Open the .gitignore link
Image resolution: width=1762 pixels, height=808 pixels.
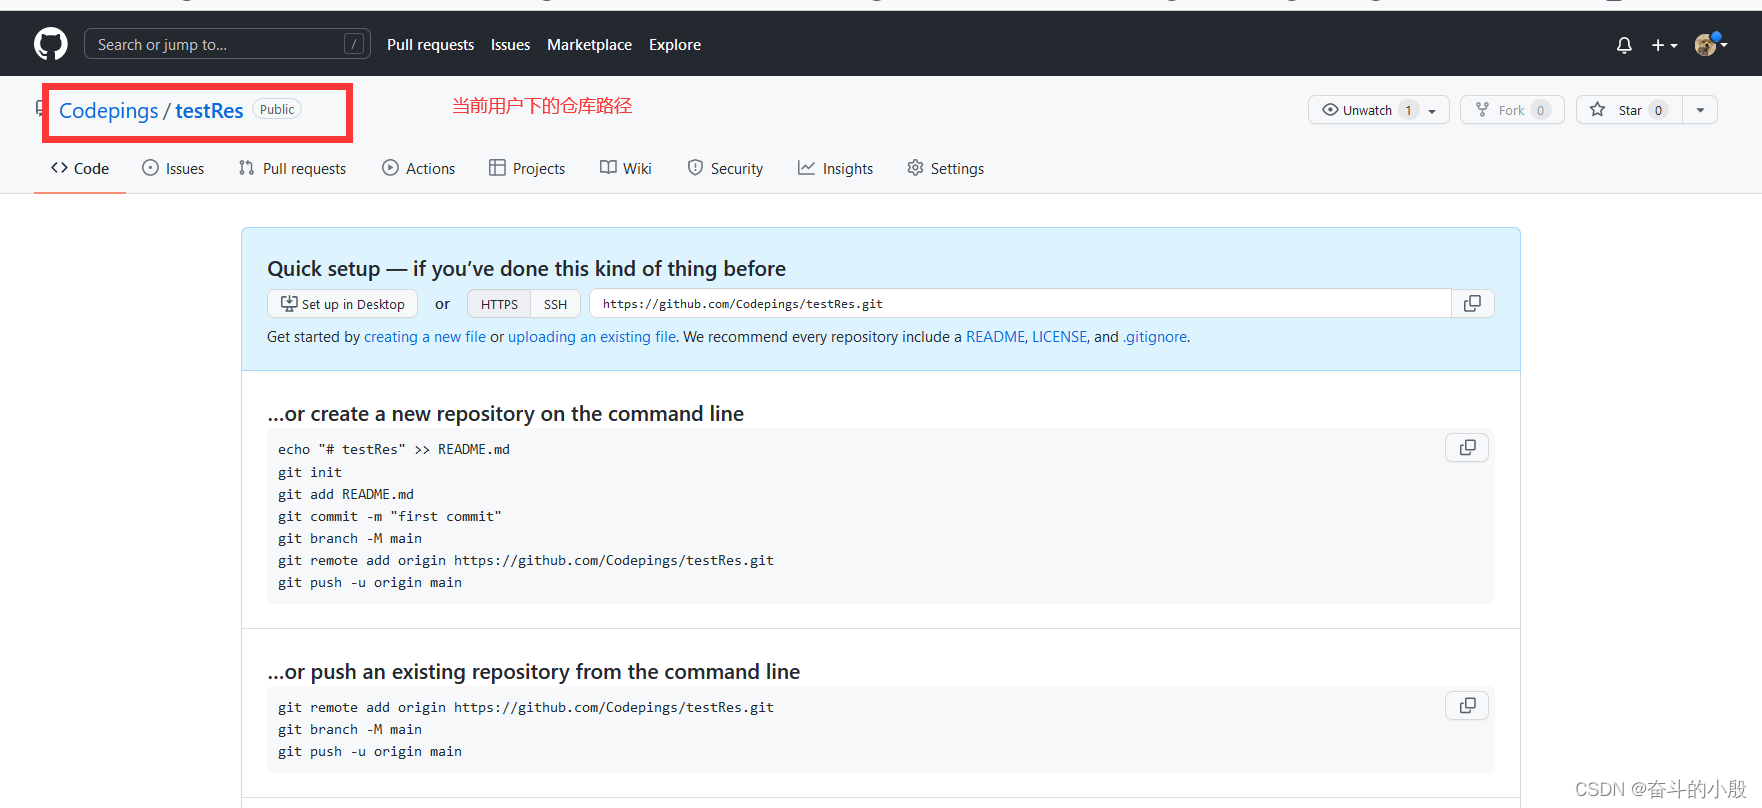(x=1155, y=337)
